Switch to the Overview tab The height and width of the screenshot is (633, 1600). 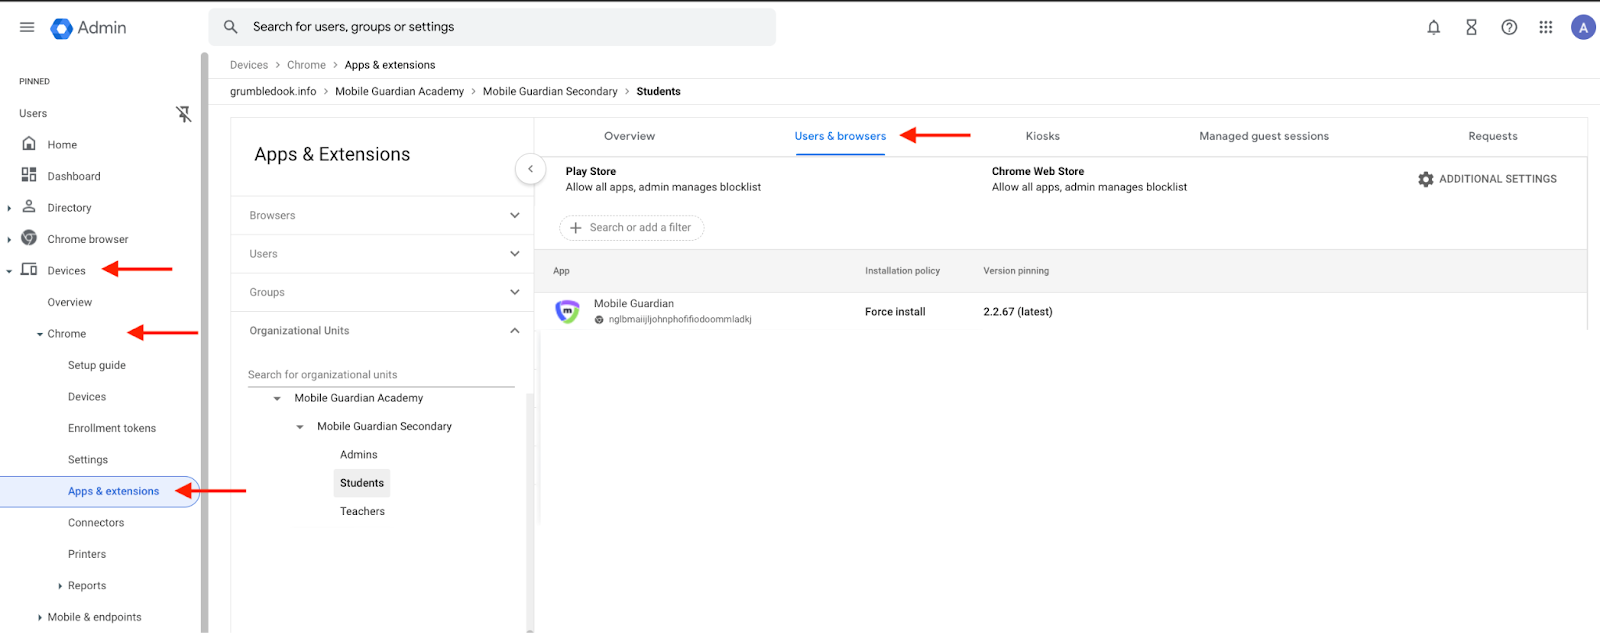point(629,136)
